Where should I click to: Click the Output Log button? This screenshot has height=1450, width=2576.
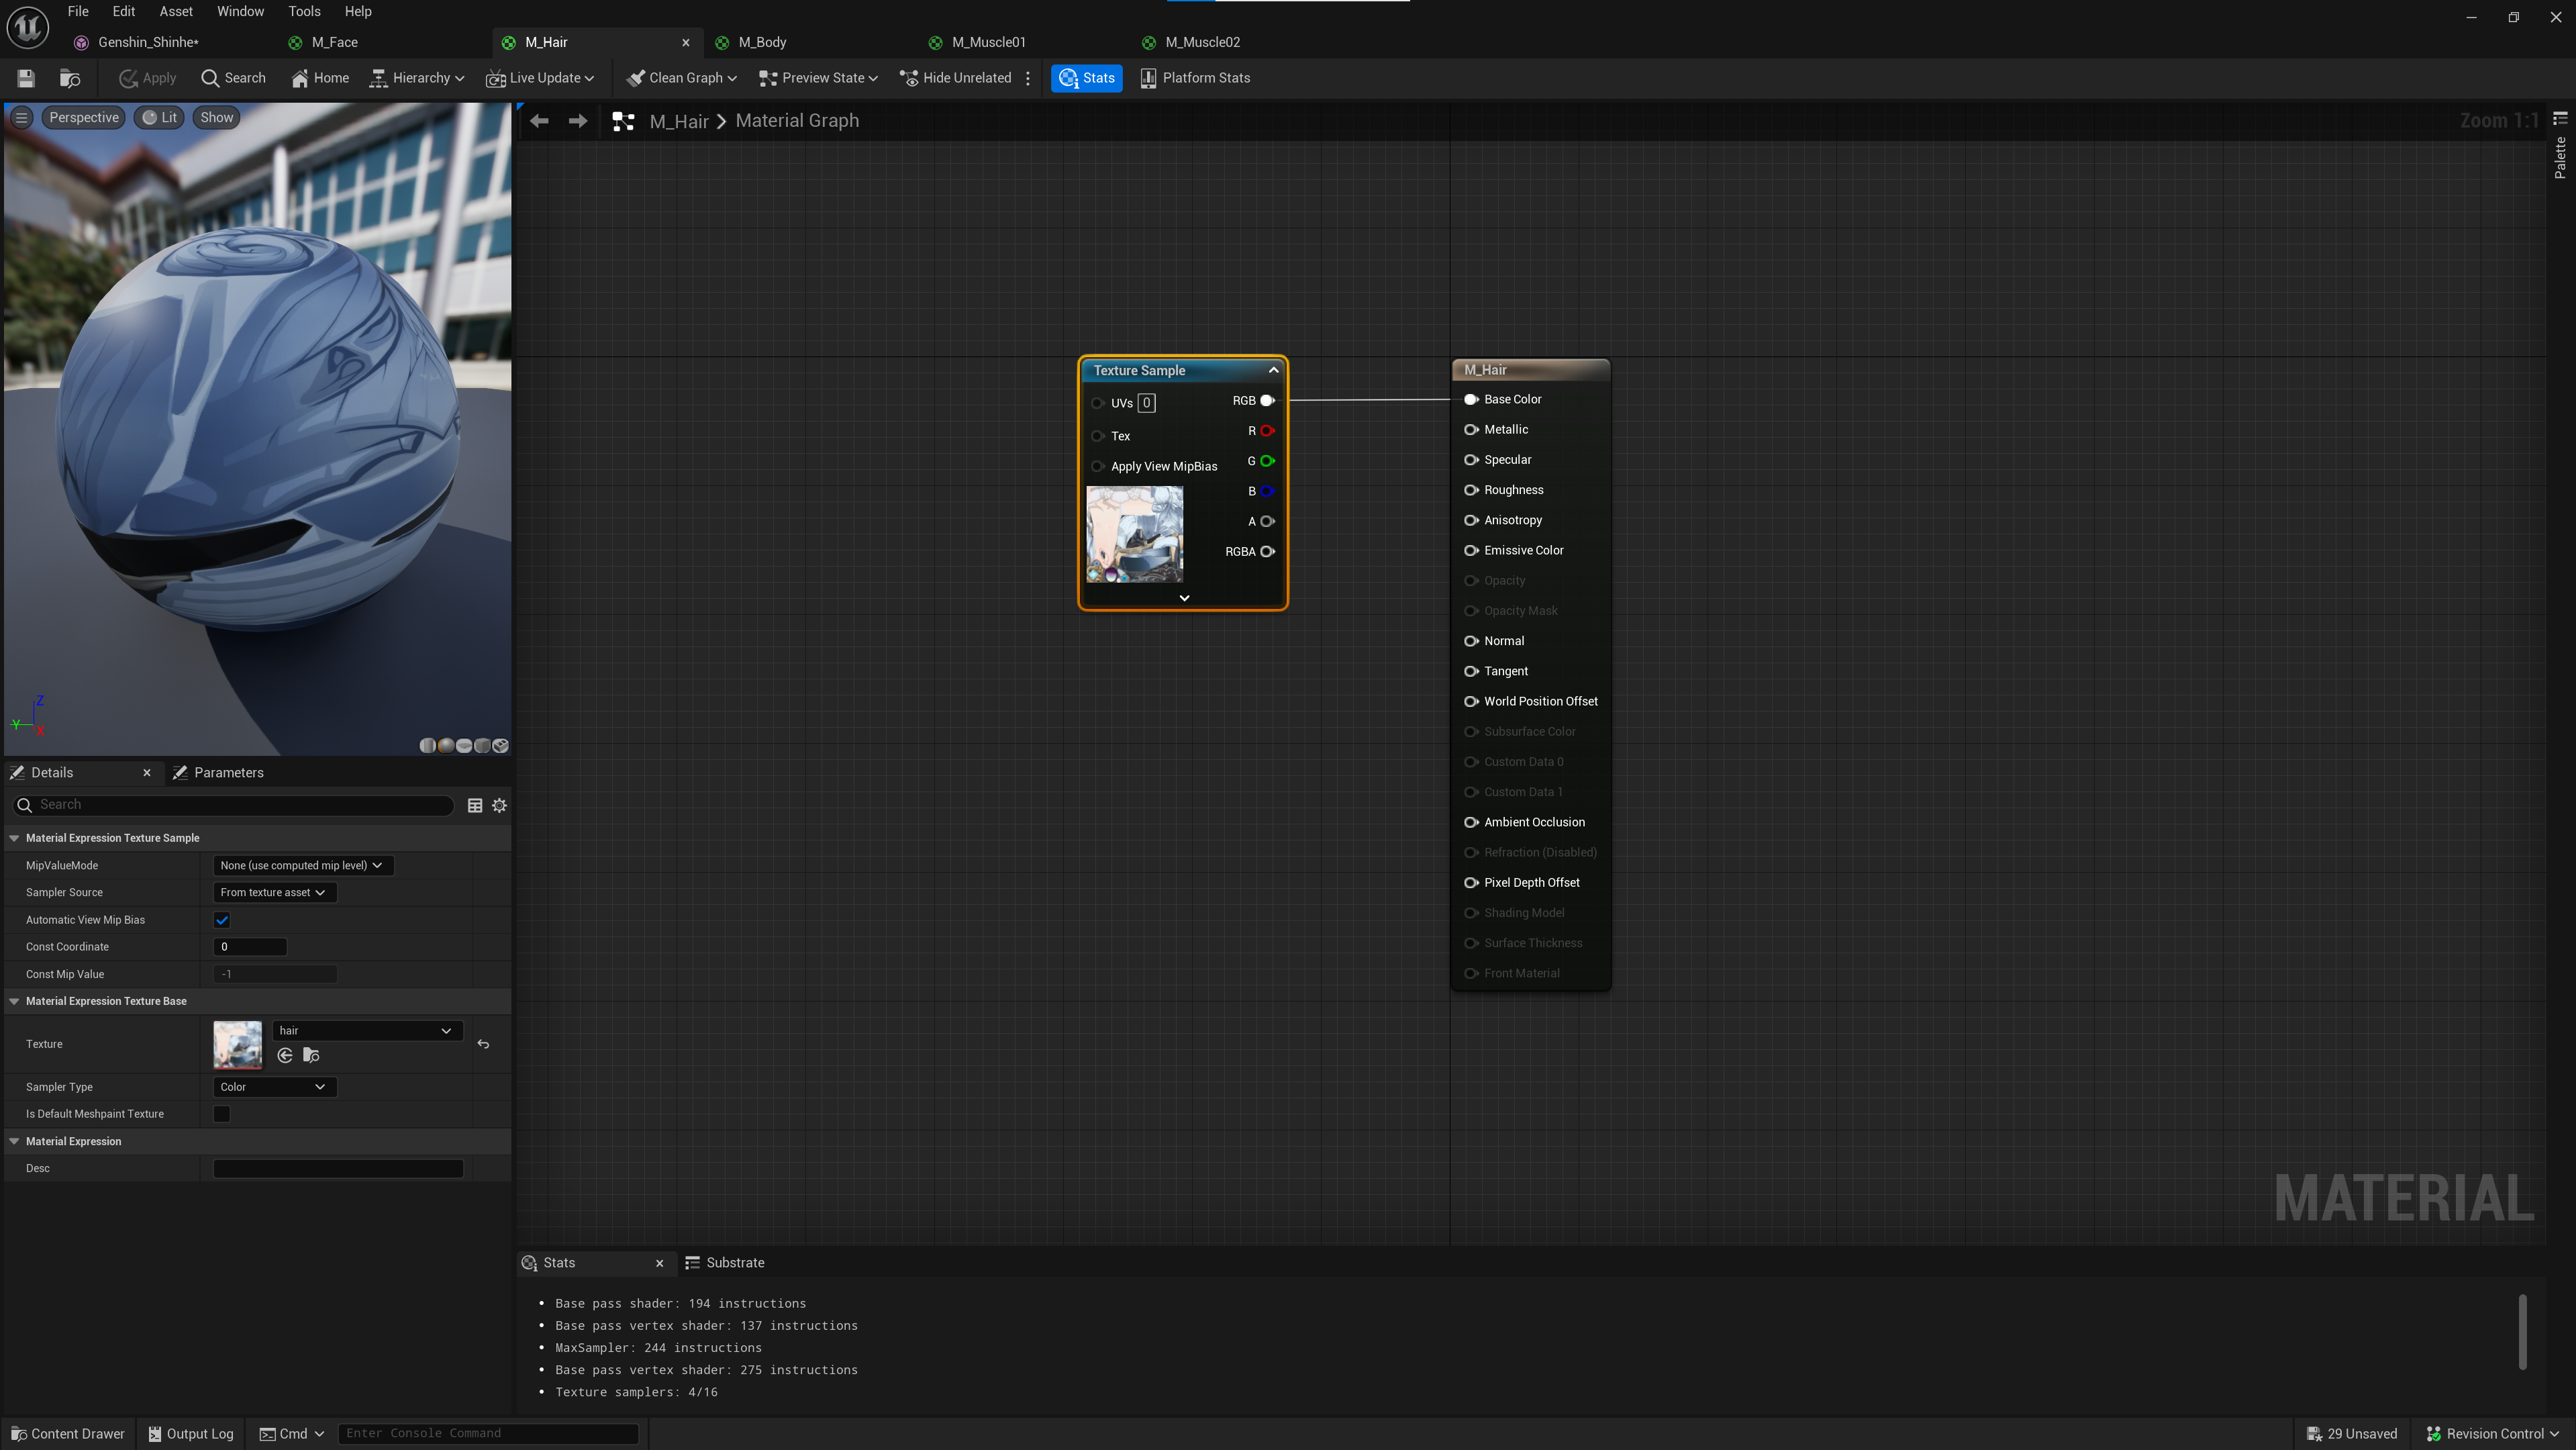190,1433
